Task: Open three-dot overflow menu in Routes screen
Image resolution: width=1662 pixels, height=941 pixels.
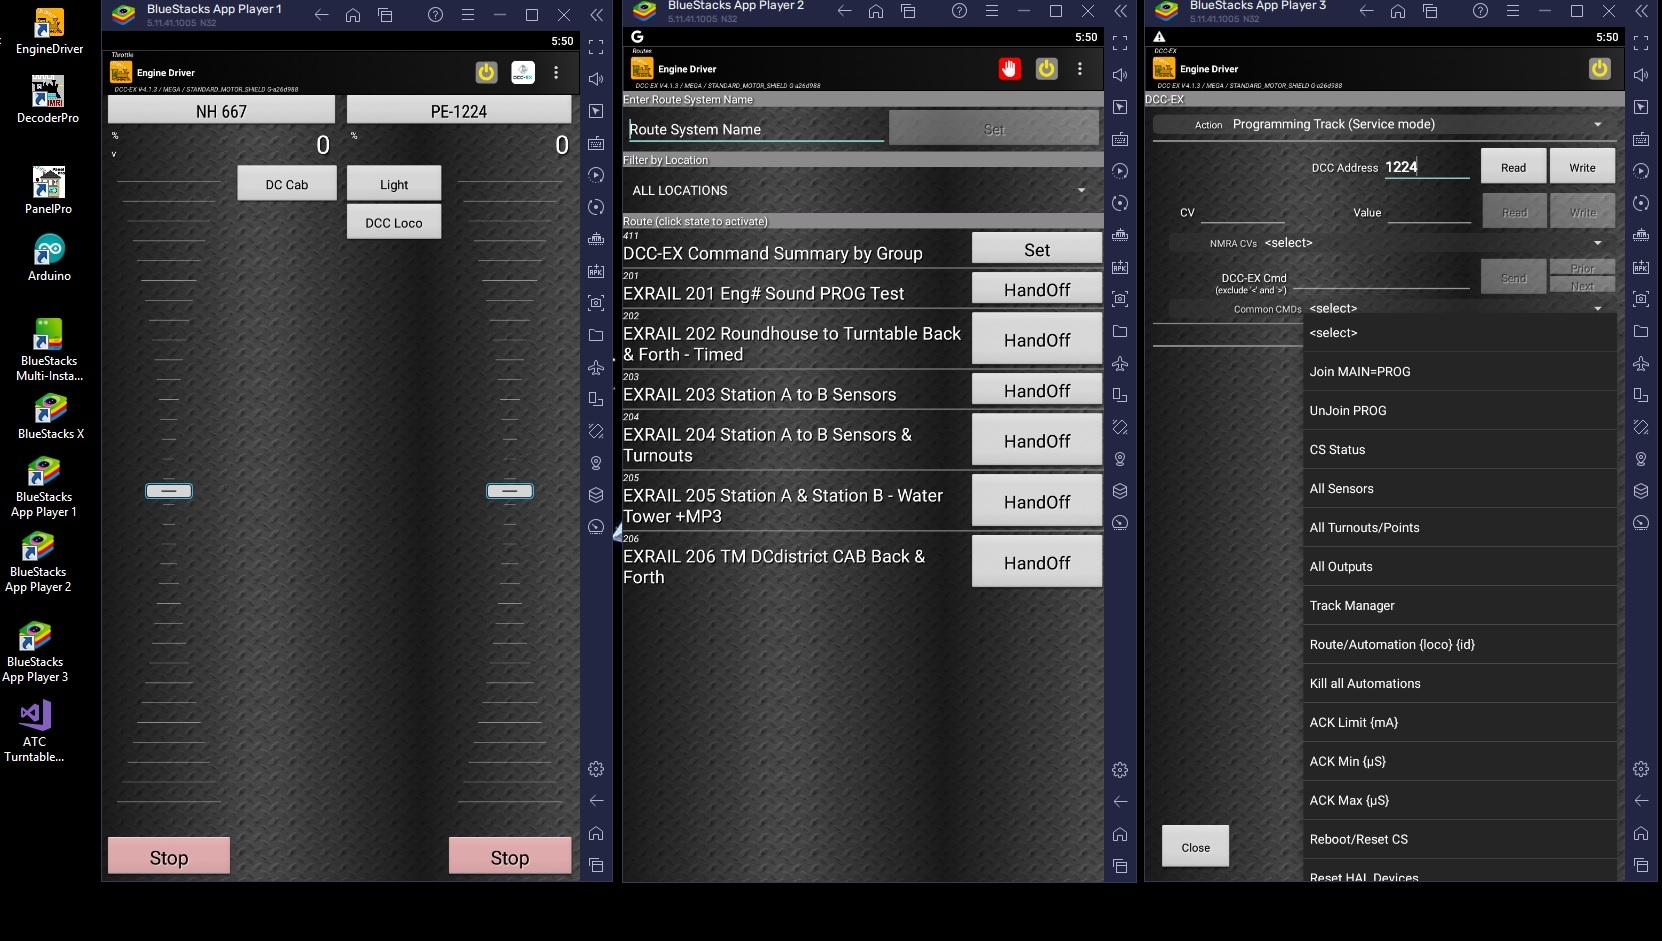Action: tap(1079, 69)
